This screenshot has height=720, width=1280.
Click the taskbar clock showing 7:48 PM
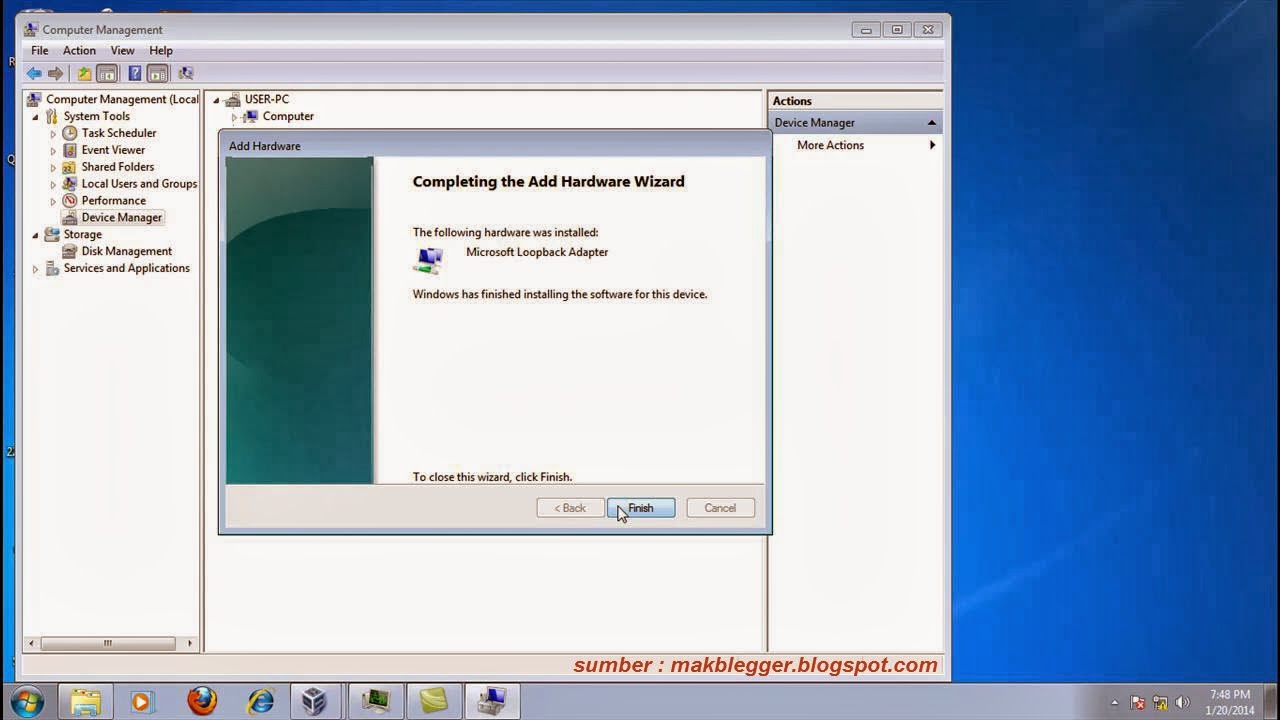(1230, 702)
